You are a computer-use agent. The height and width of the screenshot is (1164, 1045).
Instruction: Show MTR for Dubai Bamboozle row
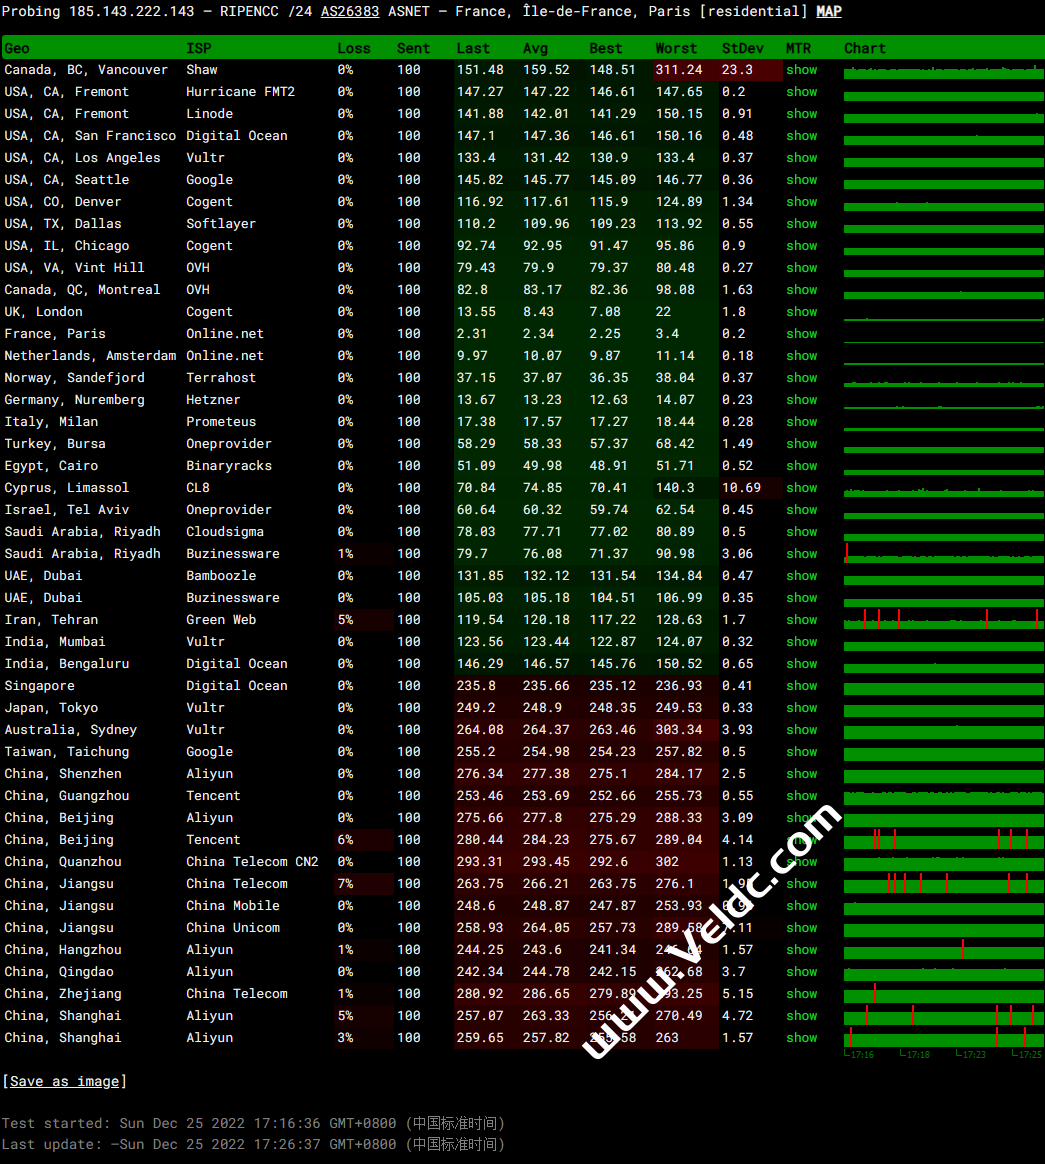(x=802, y=576)
